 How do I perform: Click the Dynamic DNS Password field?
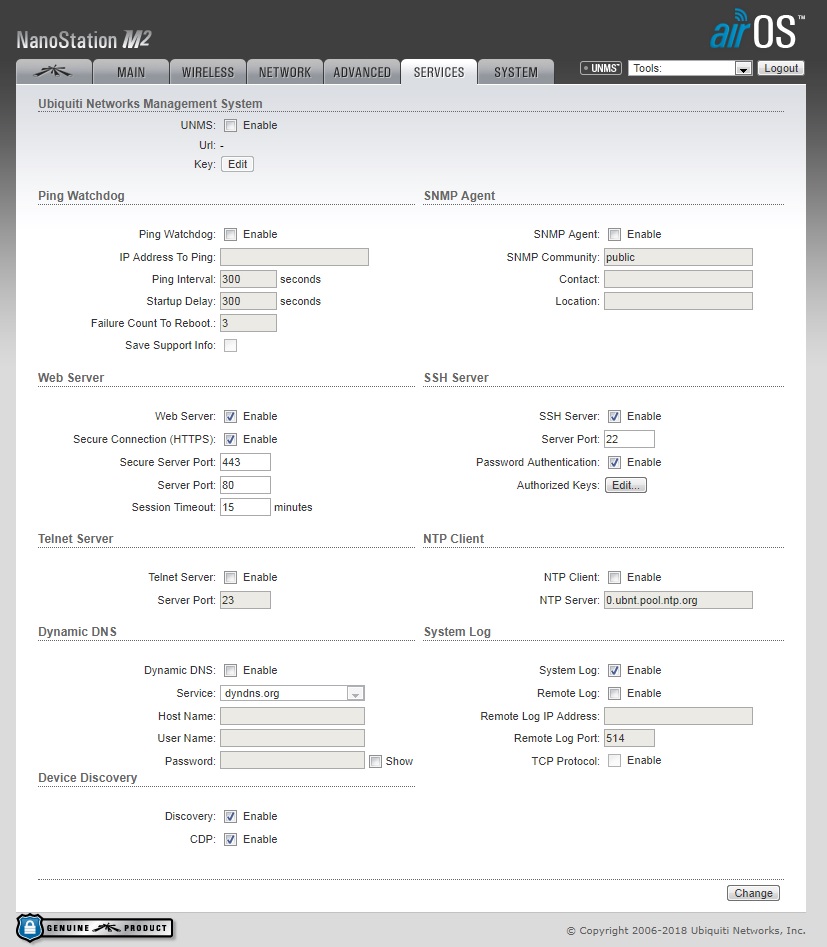[292, 760]
